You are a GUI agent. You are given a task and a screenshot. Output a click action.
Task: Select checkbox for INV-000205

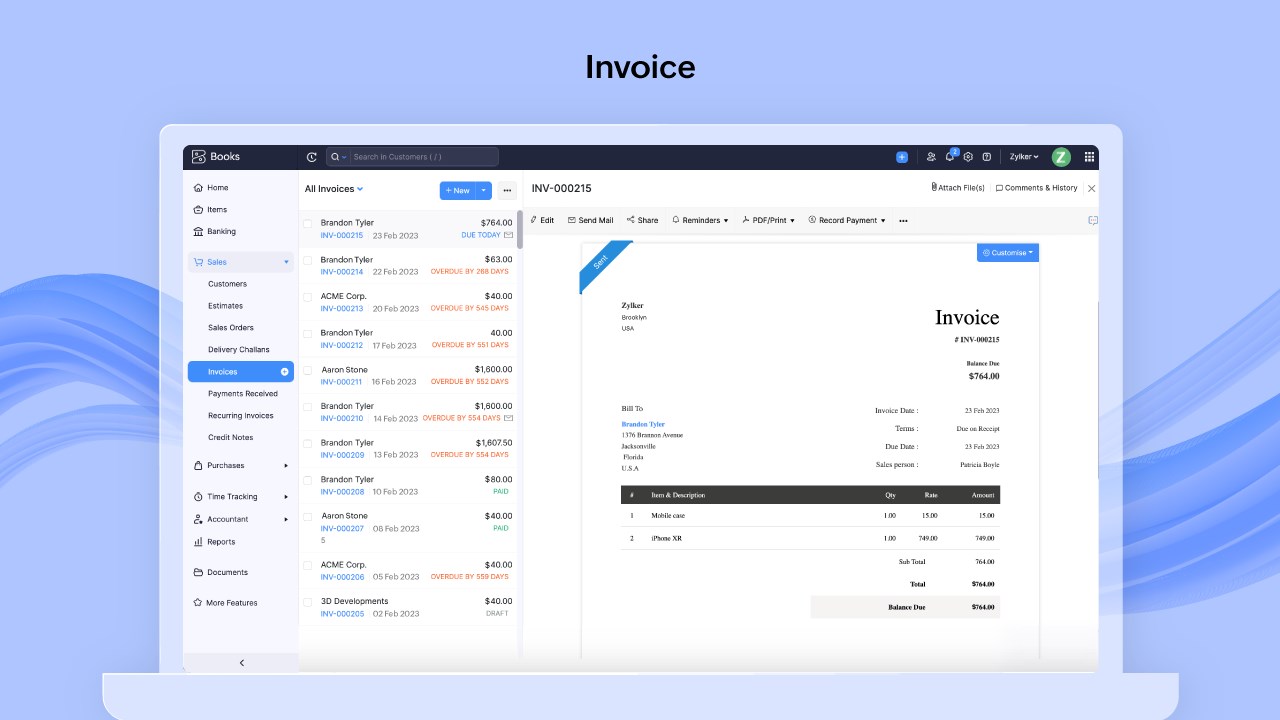(x=308, y=602)
